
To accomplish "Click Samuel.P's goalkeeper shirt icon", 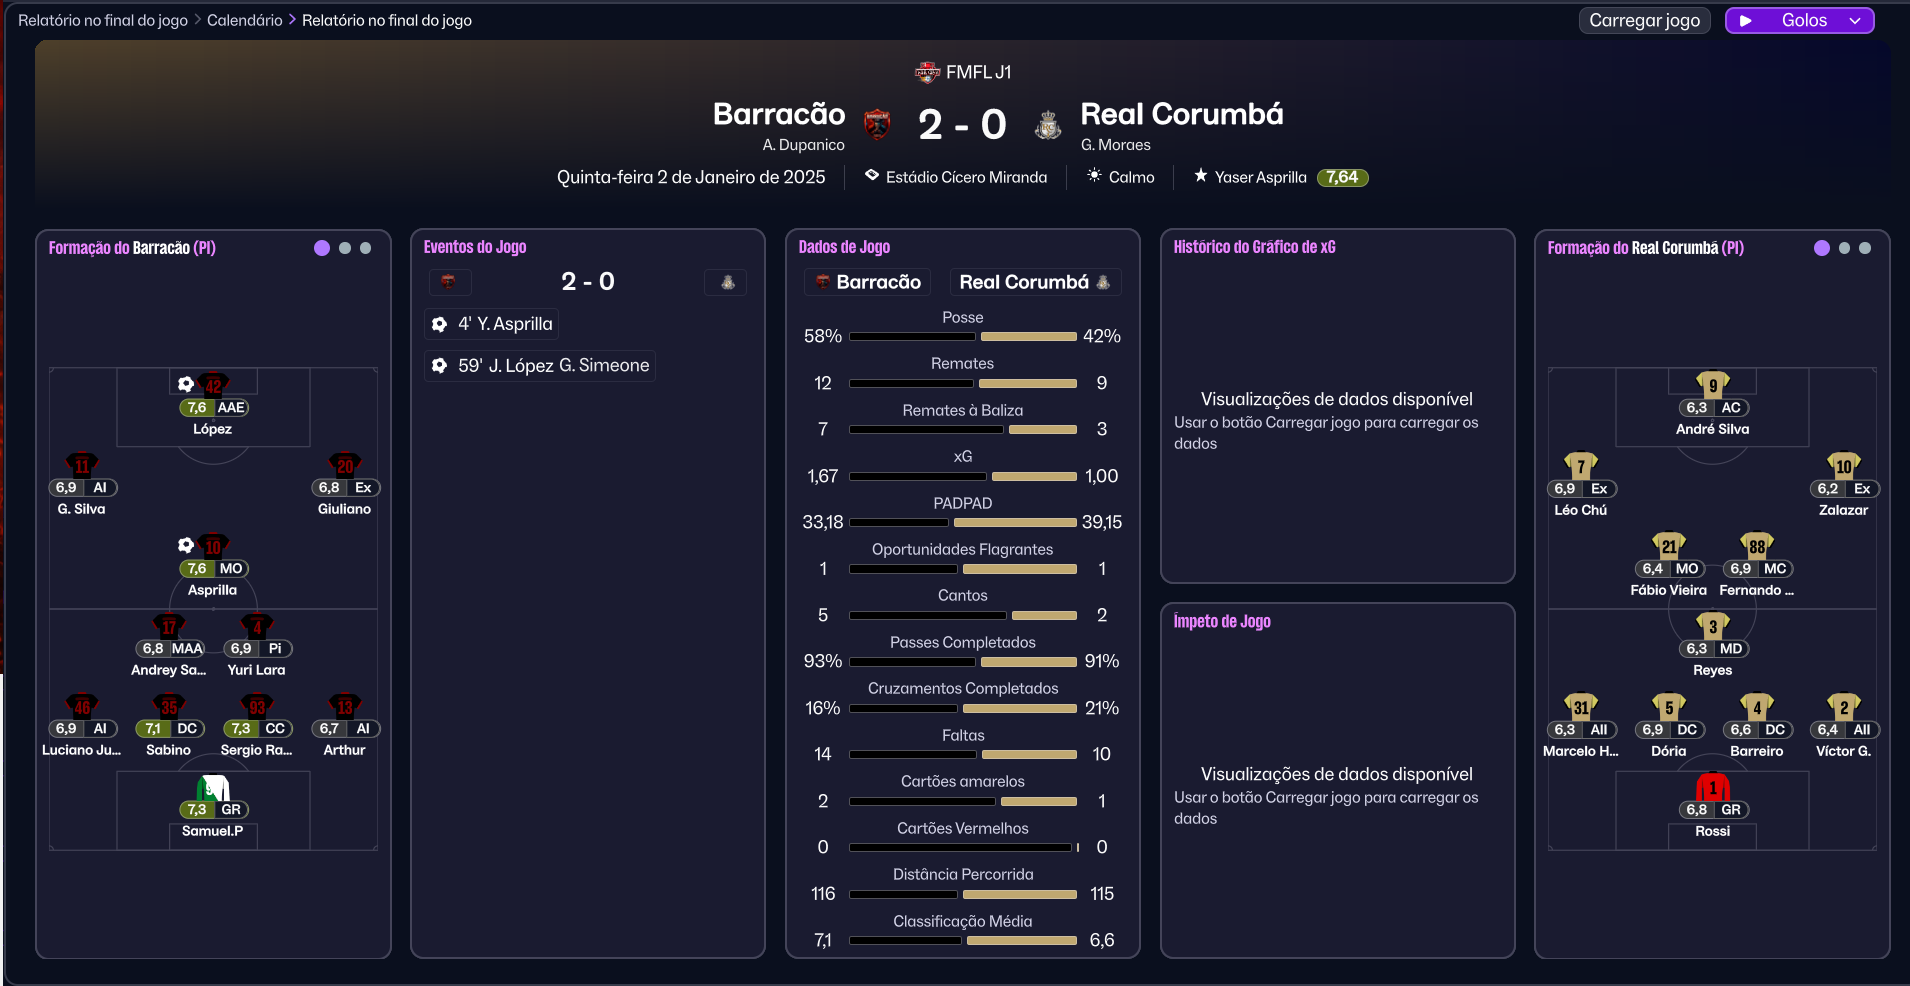I will [213, 788].
